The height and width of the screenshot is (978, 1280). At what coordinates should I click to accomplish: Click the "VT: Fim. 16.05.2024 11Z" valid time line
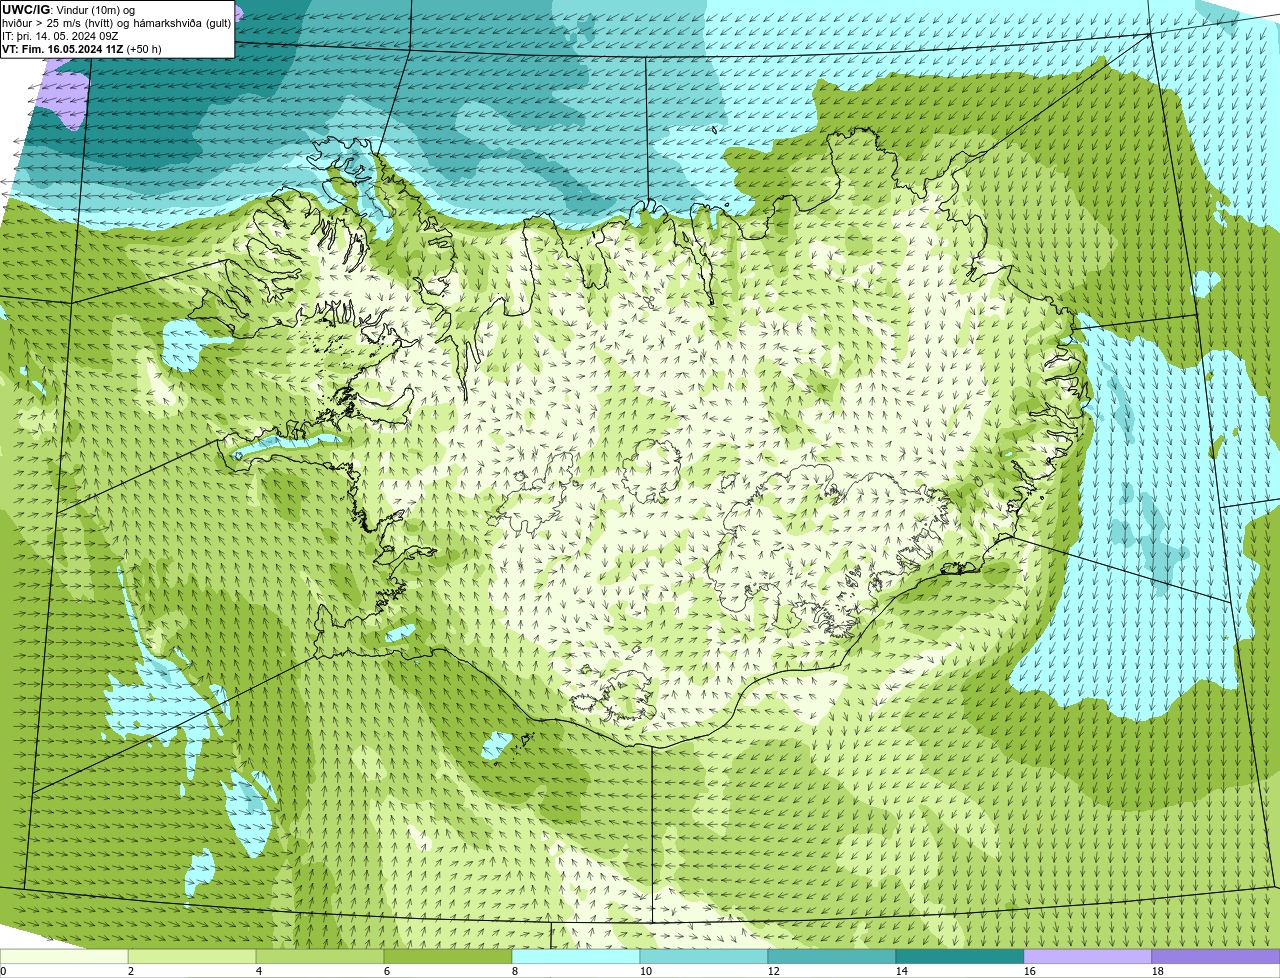[x=82, y=49]
